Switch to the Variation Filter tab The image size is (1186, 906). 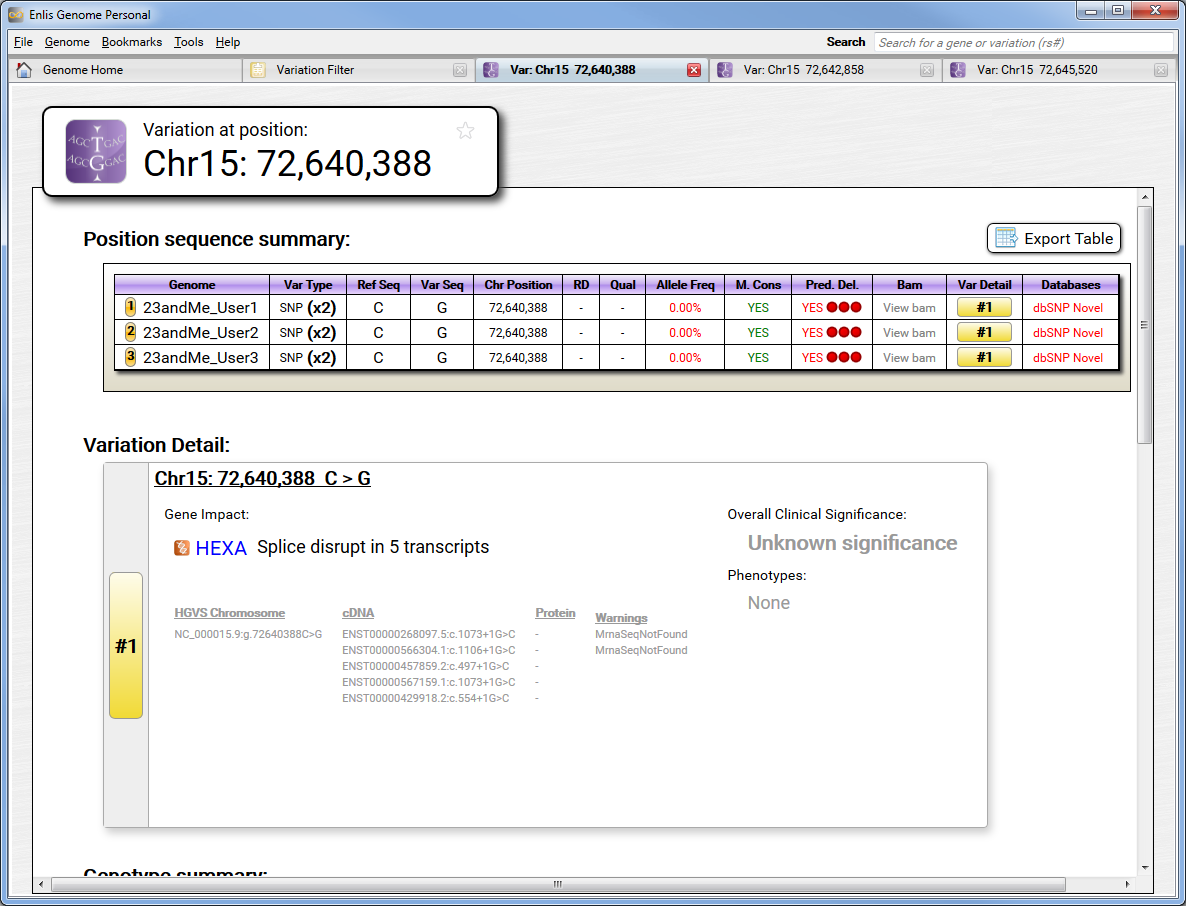coord(359,70)
